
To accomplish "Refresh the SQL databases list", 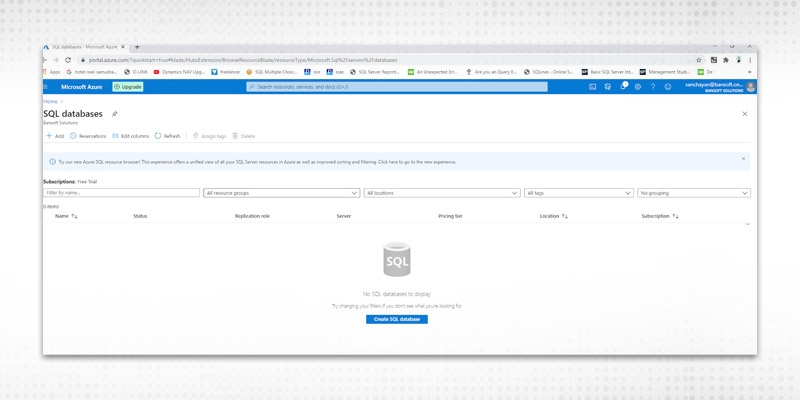I will [x=167, y=136].
